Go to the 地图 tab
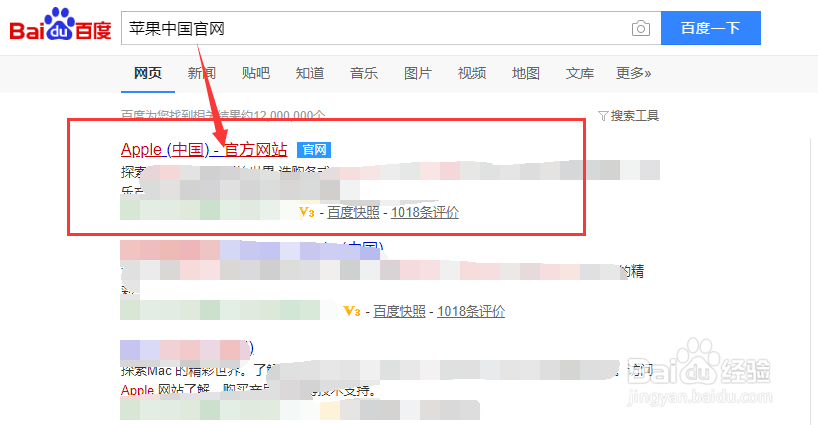The height and width of the screenshot is (425, 818). click(526, 73)
